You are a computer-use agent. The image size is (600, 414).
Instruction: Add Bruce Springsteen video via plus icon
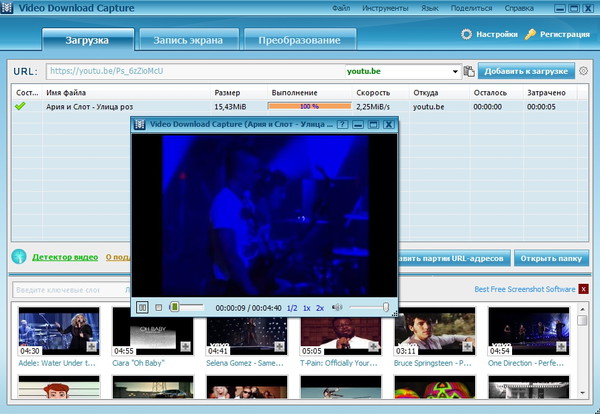point(467,347)
